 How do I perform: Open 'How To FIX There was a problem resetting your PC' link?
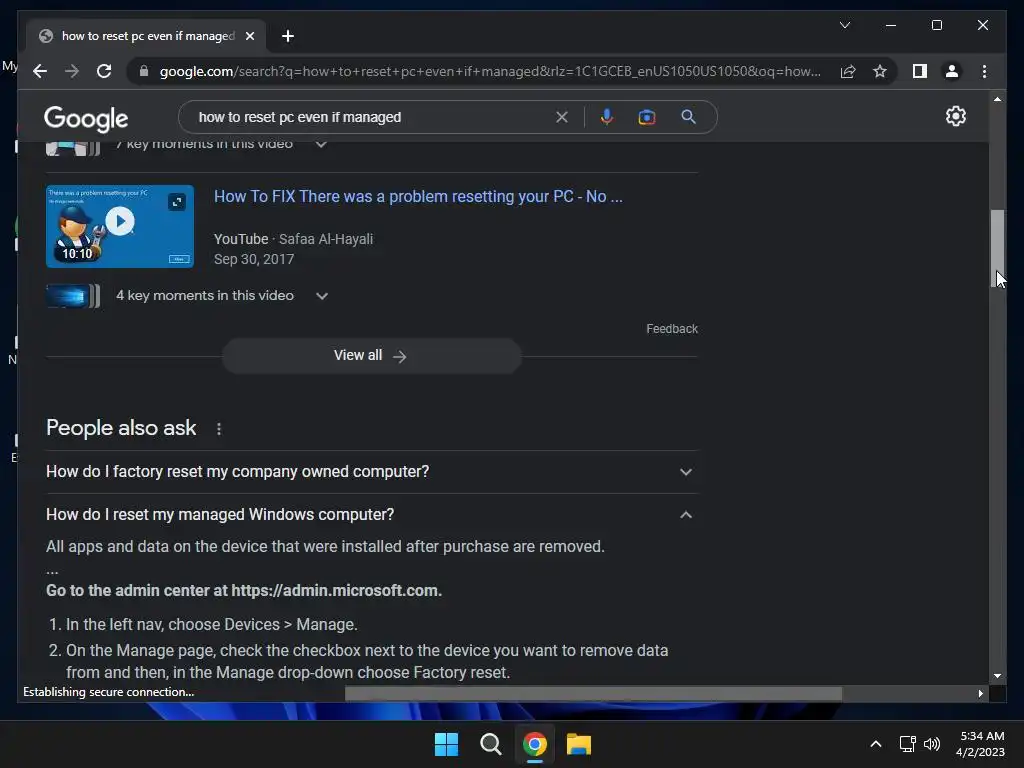418,197
